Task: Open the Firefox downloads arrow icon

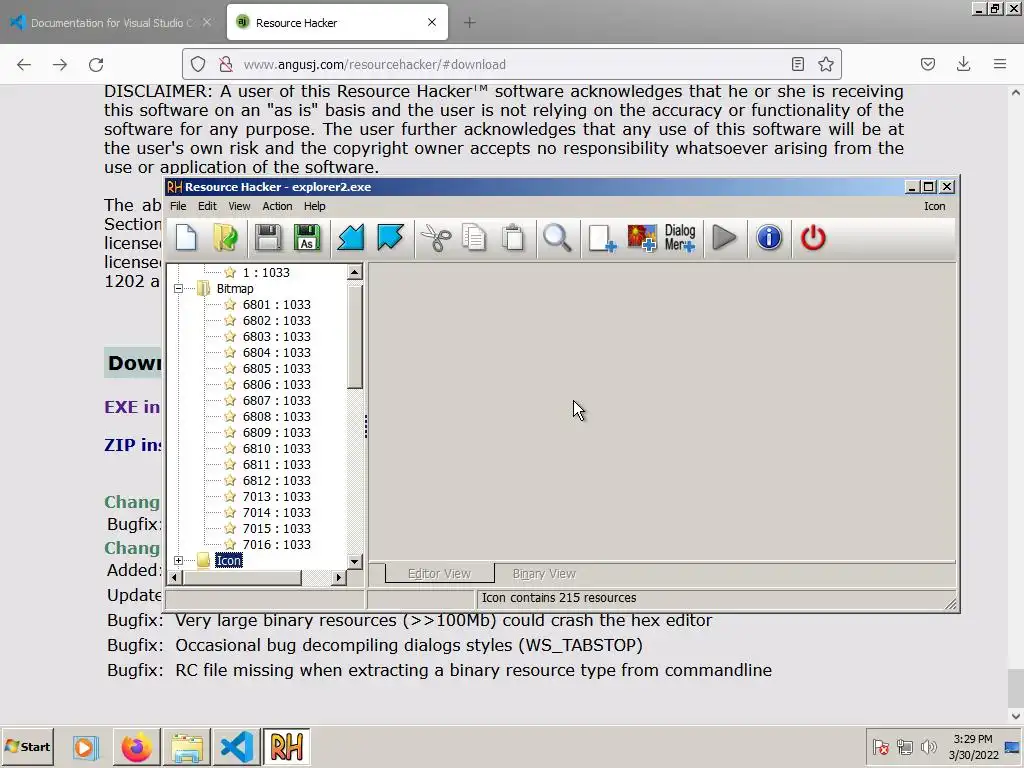Action: 963,64
